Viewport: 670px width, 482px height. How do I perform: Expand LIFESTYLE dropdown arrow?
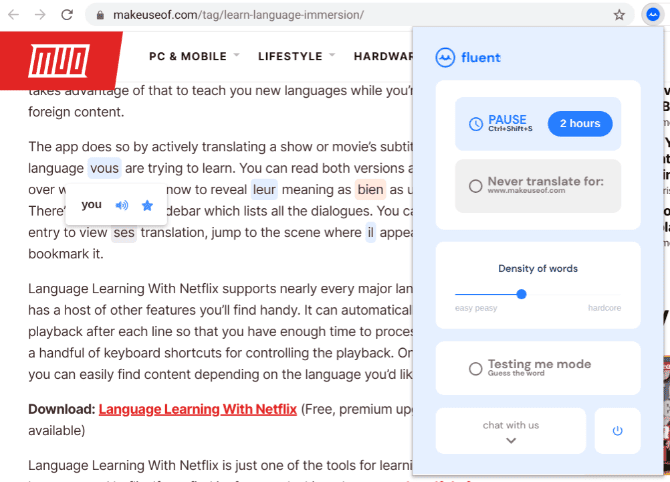coord(332,55)
